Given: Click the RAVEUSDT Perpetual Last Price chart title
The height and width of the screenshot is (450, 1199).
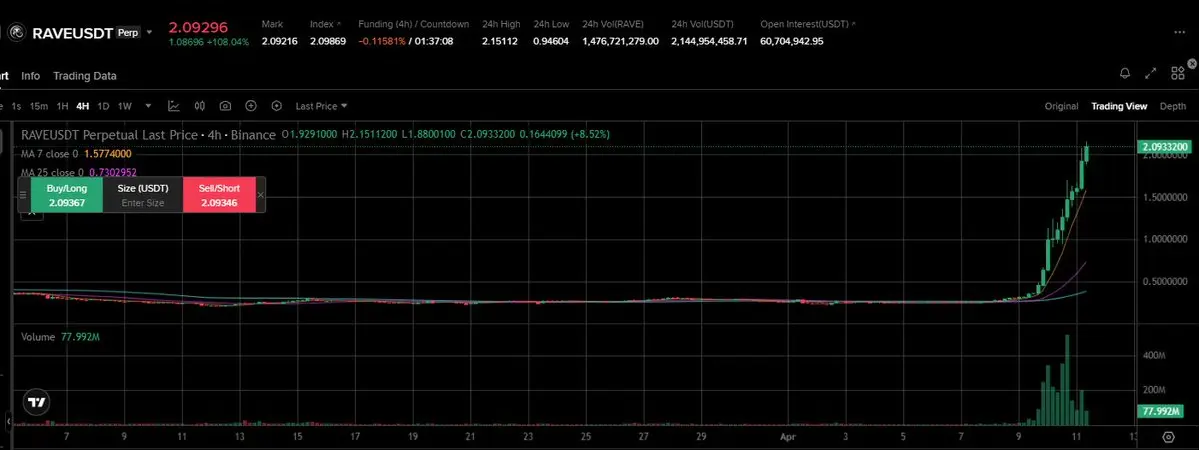Looking at the screenshot, I should pos(148,135).
